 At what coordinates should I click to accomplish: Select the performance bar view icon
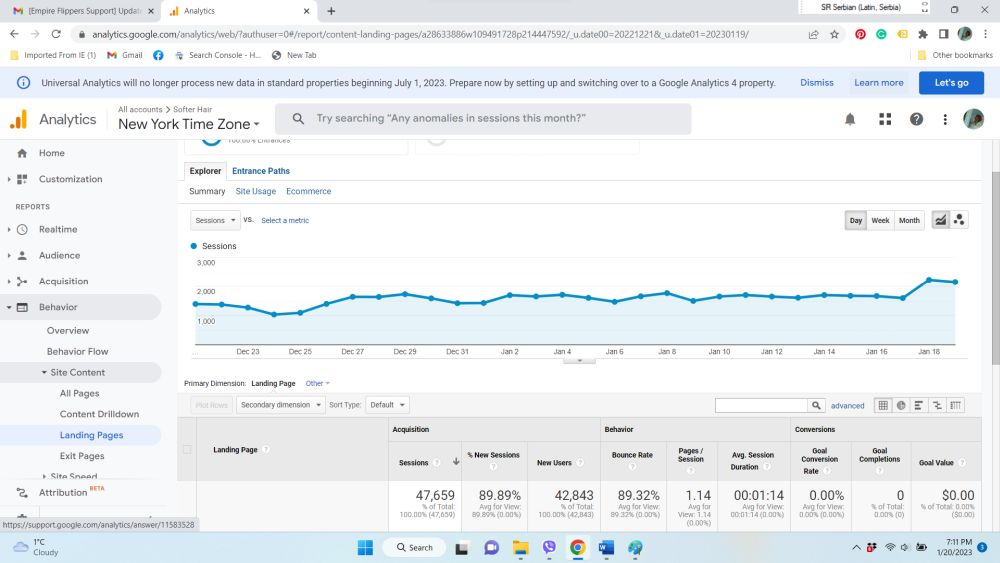tap(919, 406)
